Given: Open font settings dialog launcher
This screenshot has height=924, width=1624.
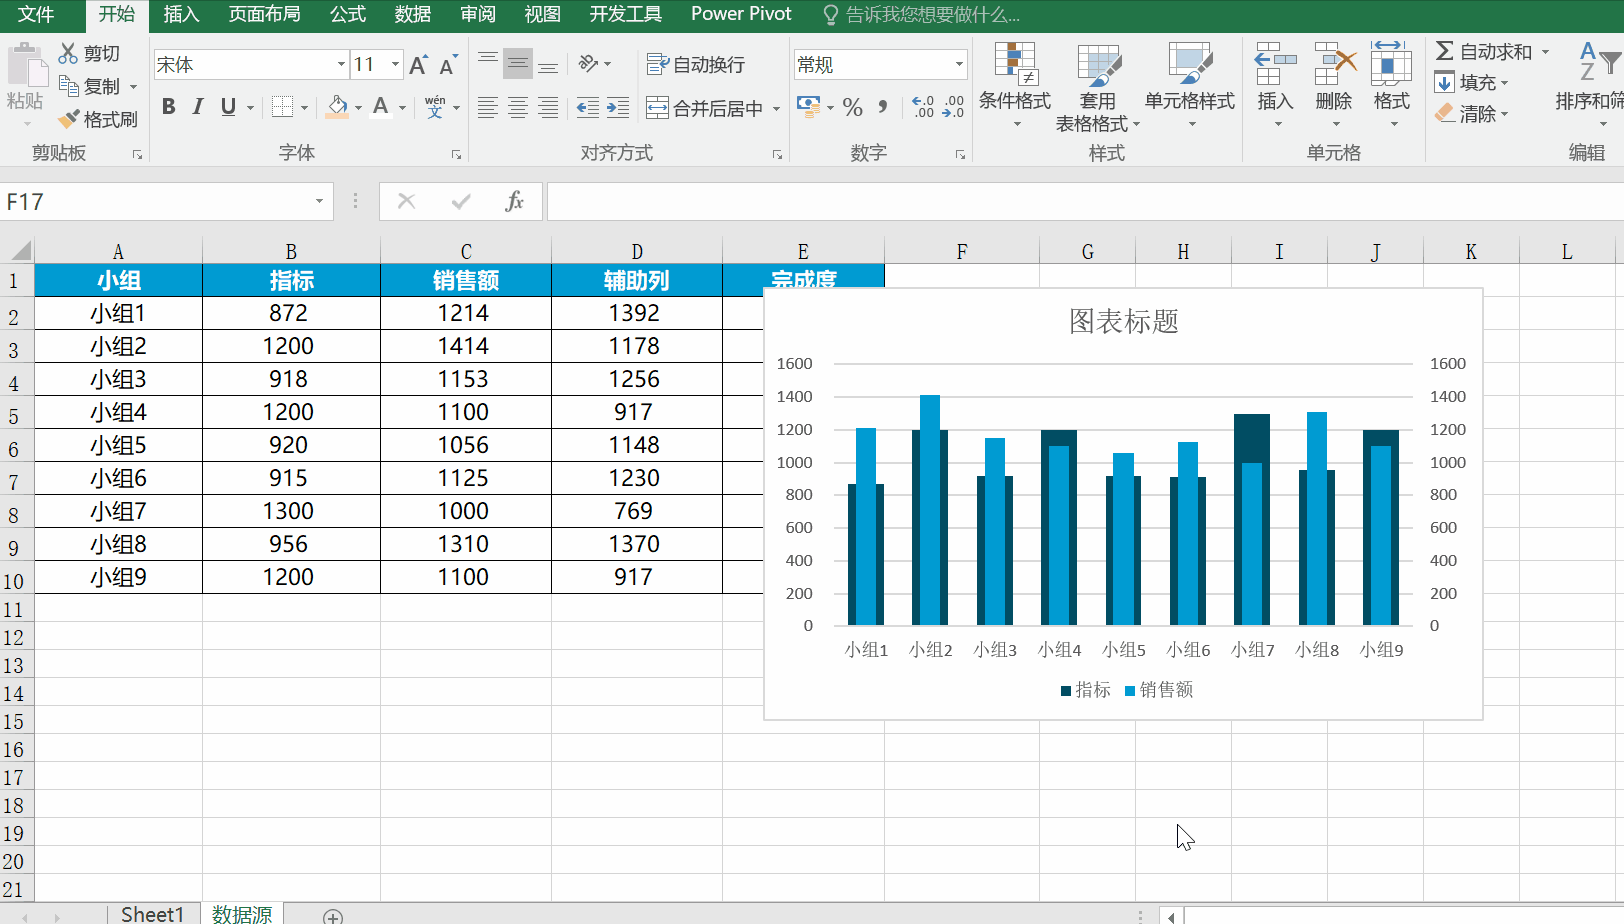Looking at the screenshot, I should pyautogui.click(x=456, y=155).
